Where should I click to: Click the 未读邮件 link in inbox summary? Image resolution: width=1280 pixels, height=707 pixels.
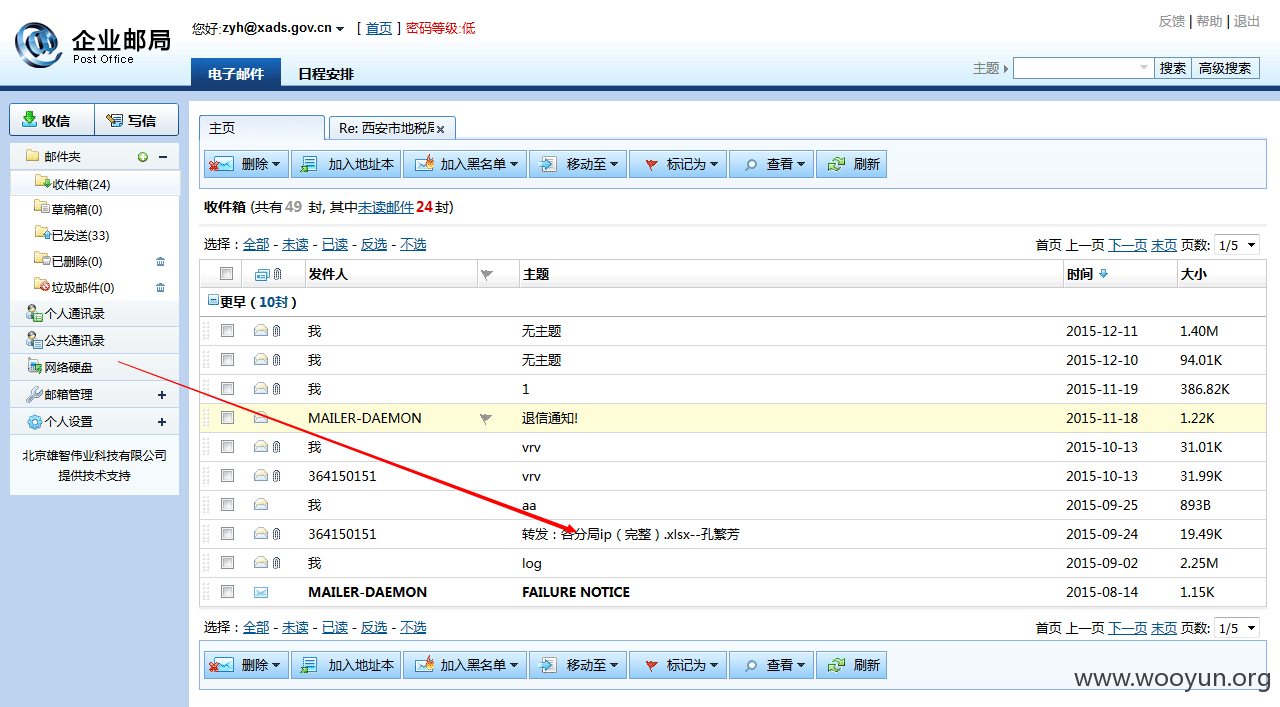coord(386,207)
